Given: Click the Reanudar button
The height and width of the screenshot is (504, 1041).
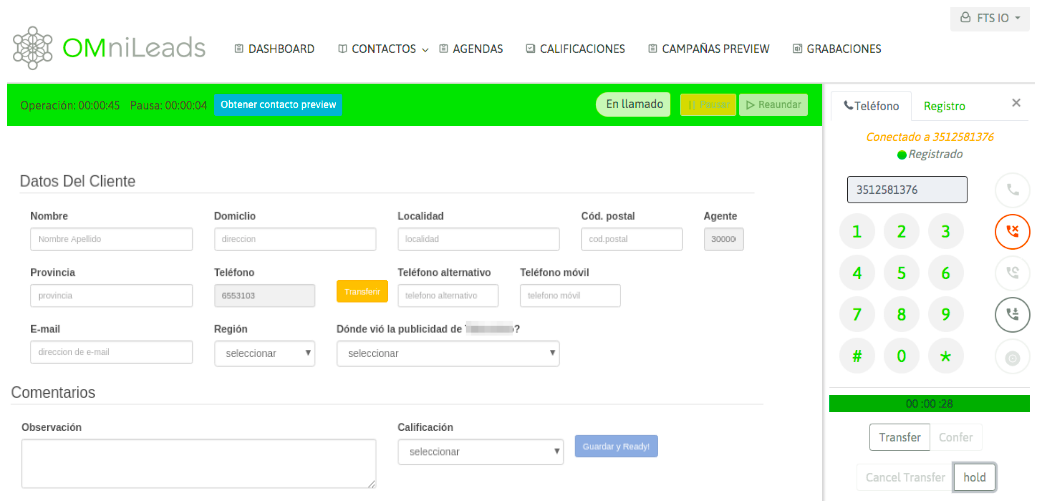Looking at the screenshot, I should (773, 105).
